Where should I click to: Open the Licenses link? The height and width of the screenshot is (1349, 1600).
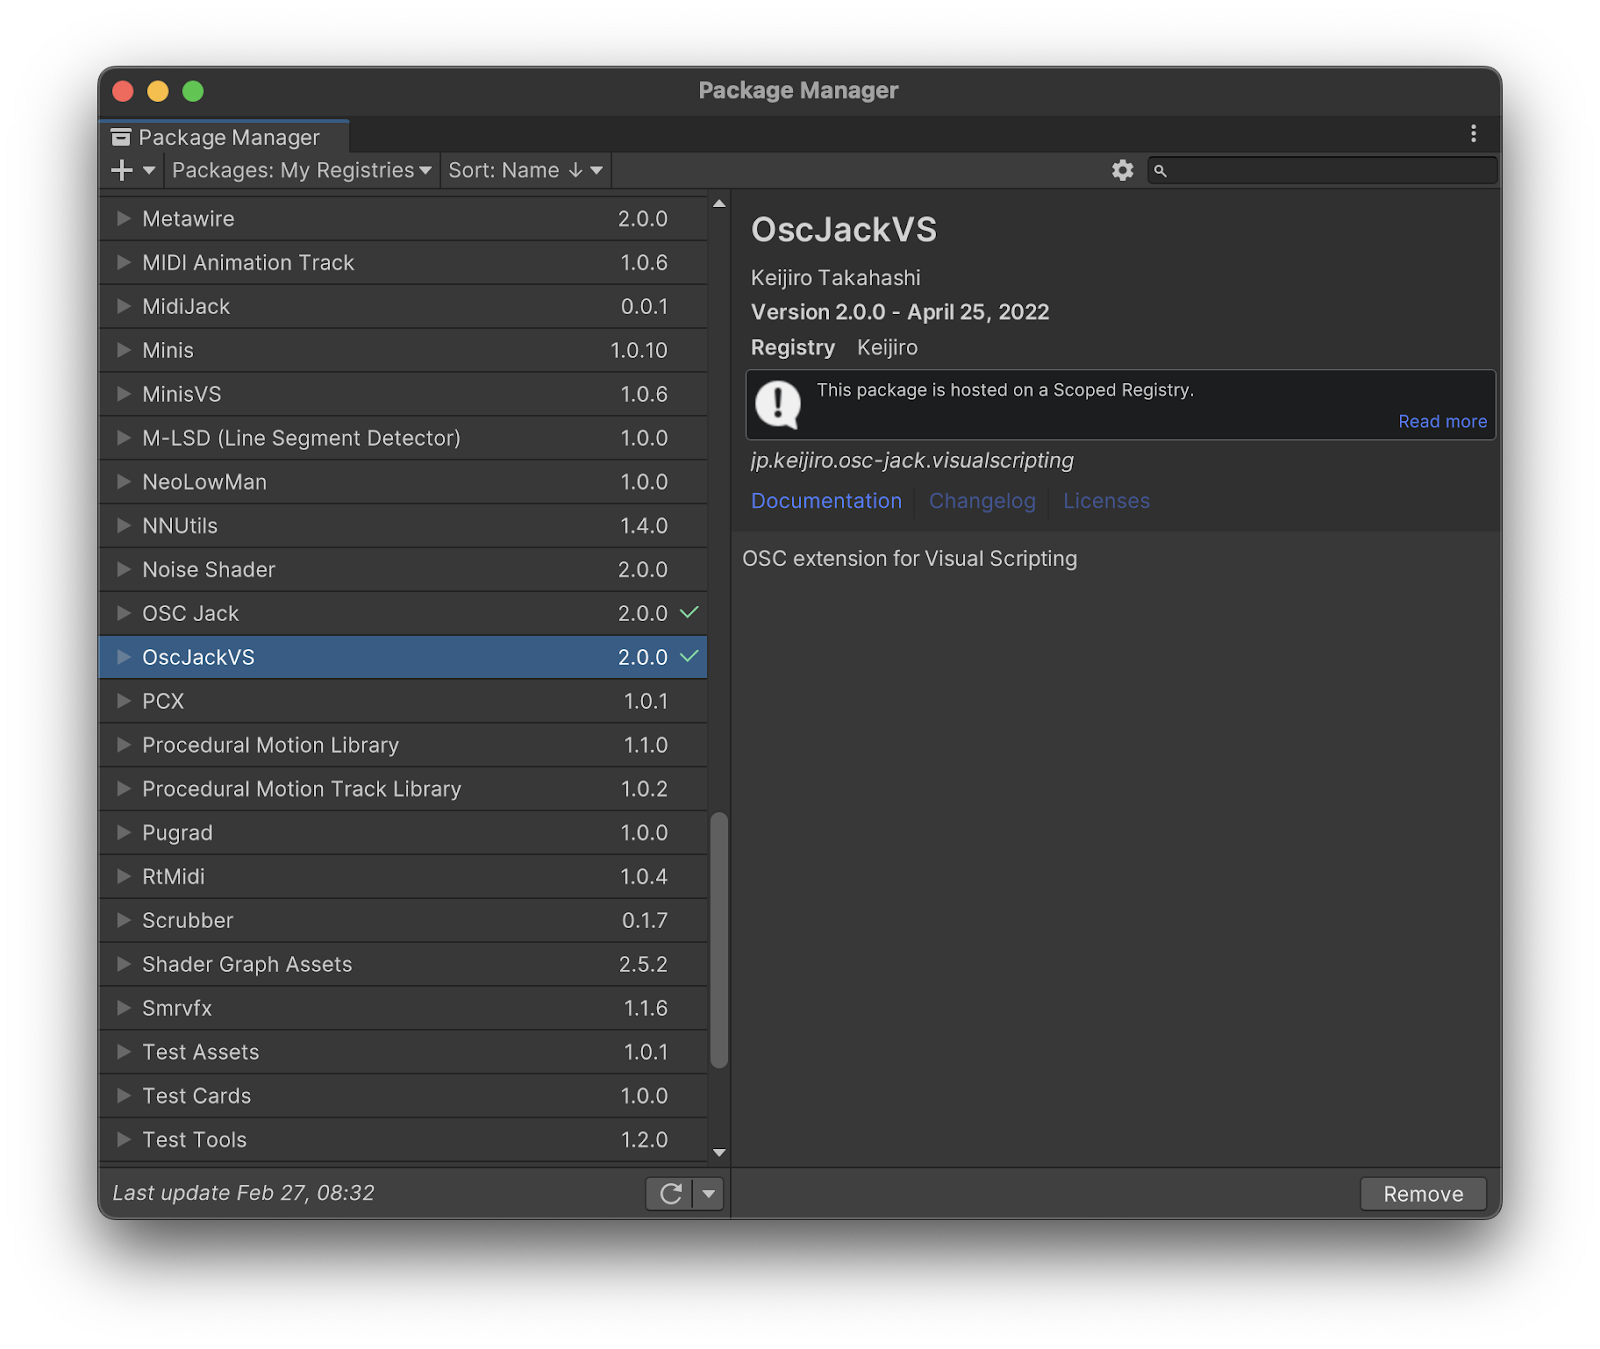pos(1106,501)
